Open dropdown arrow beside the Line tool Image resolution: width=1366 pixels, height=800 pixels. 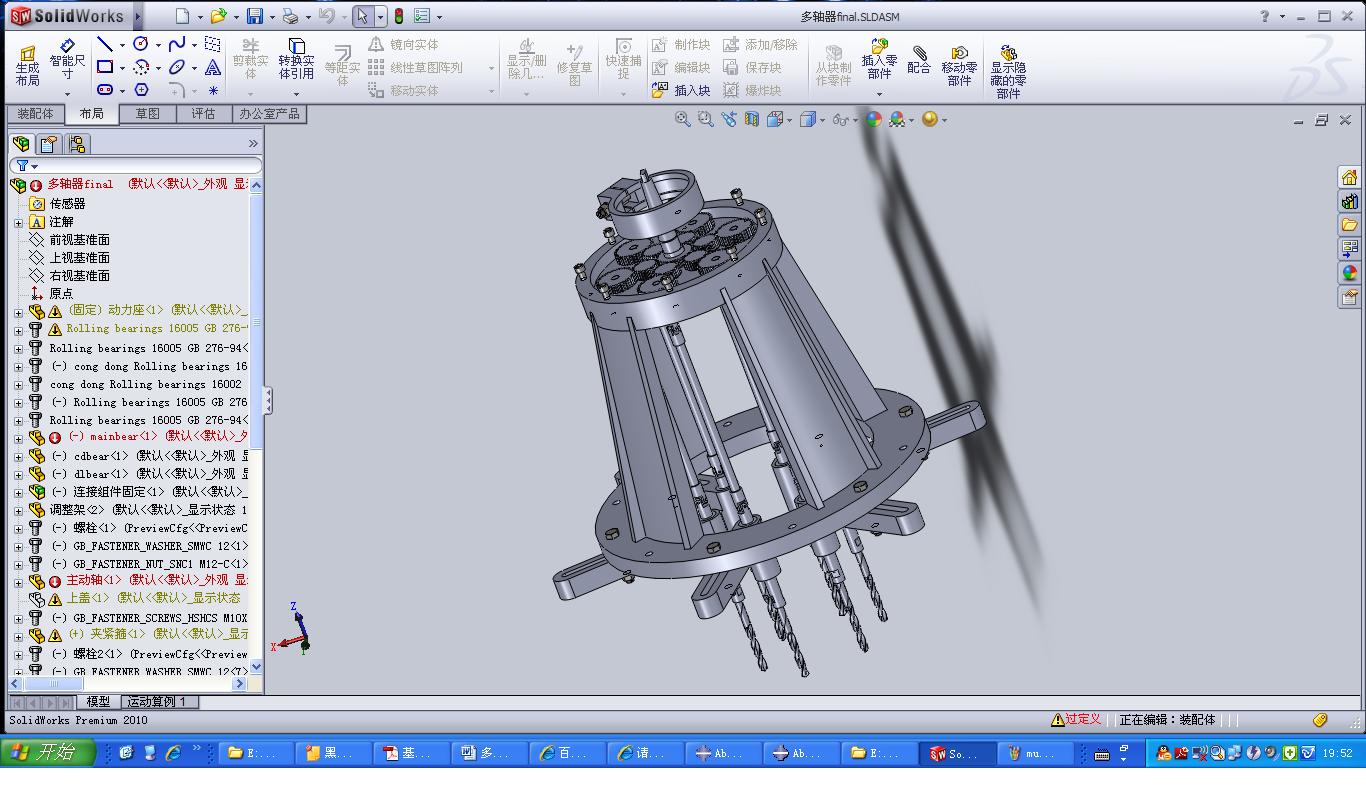click(x=122, y=45)
